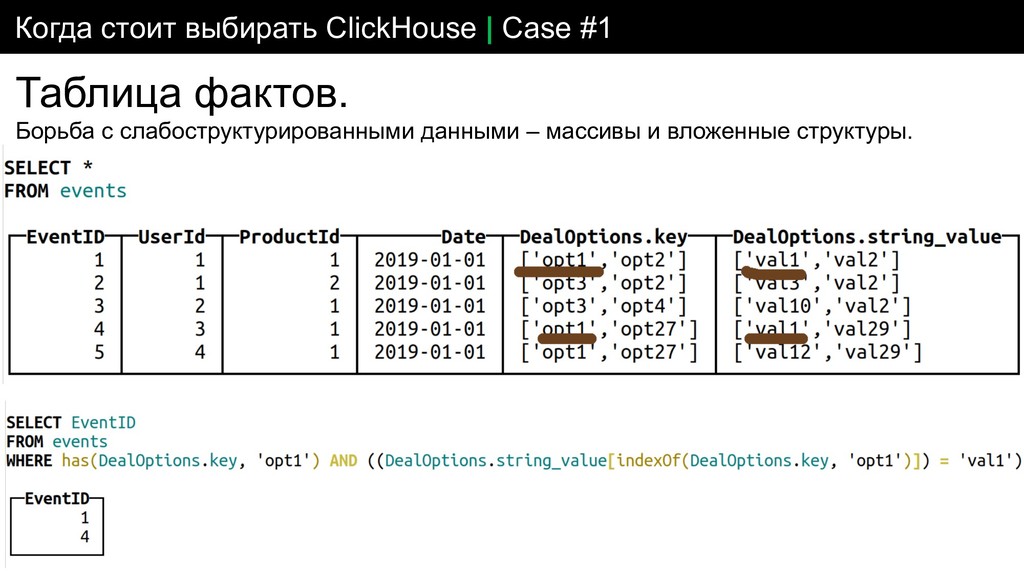Click EventID value 2 in the events table
This screenshot has width=1024, height=576.
99,283
